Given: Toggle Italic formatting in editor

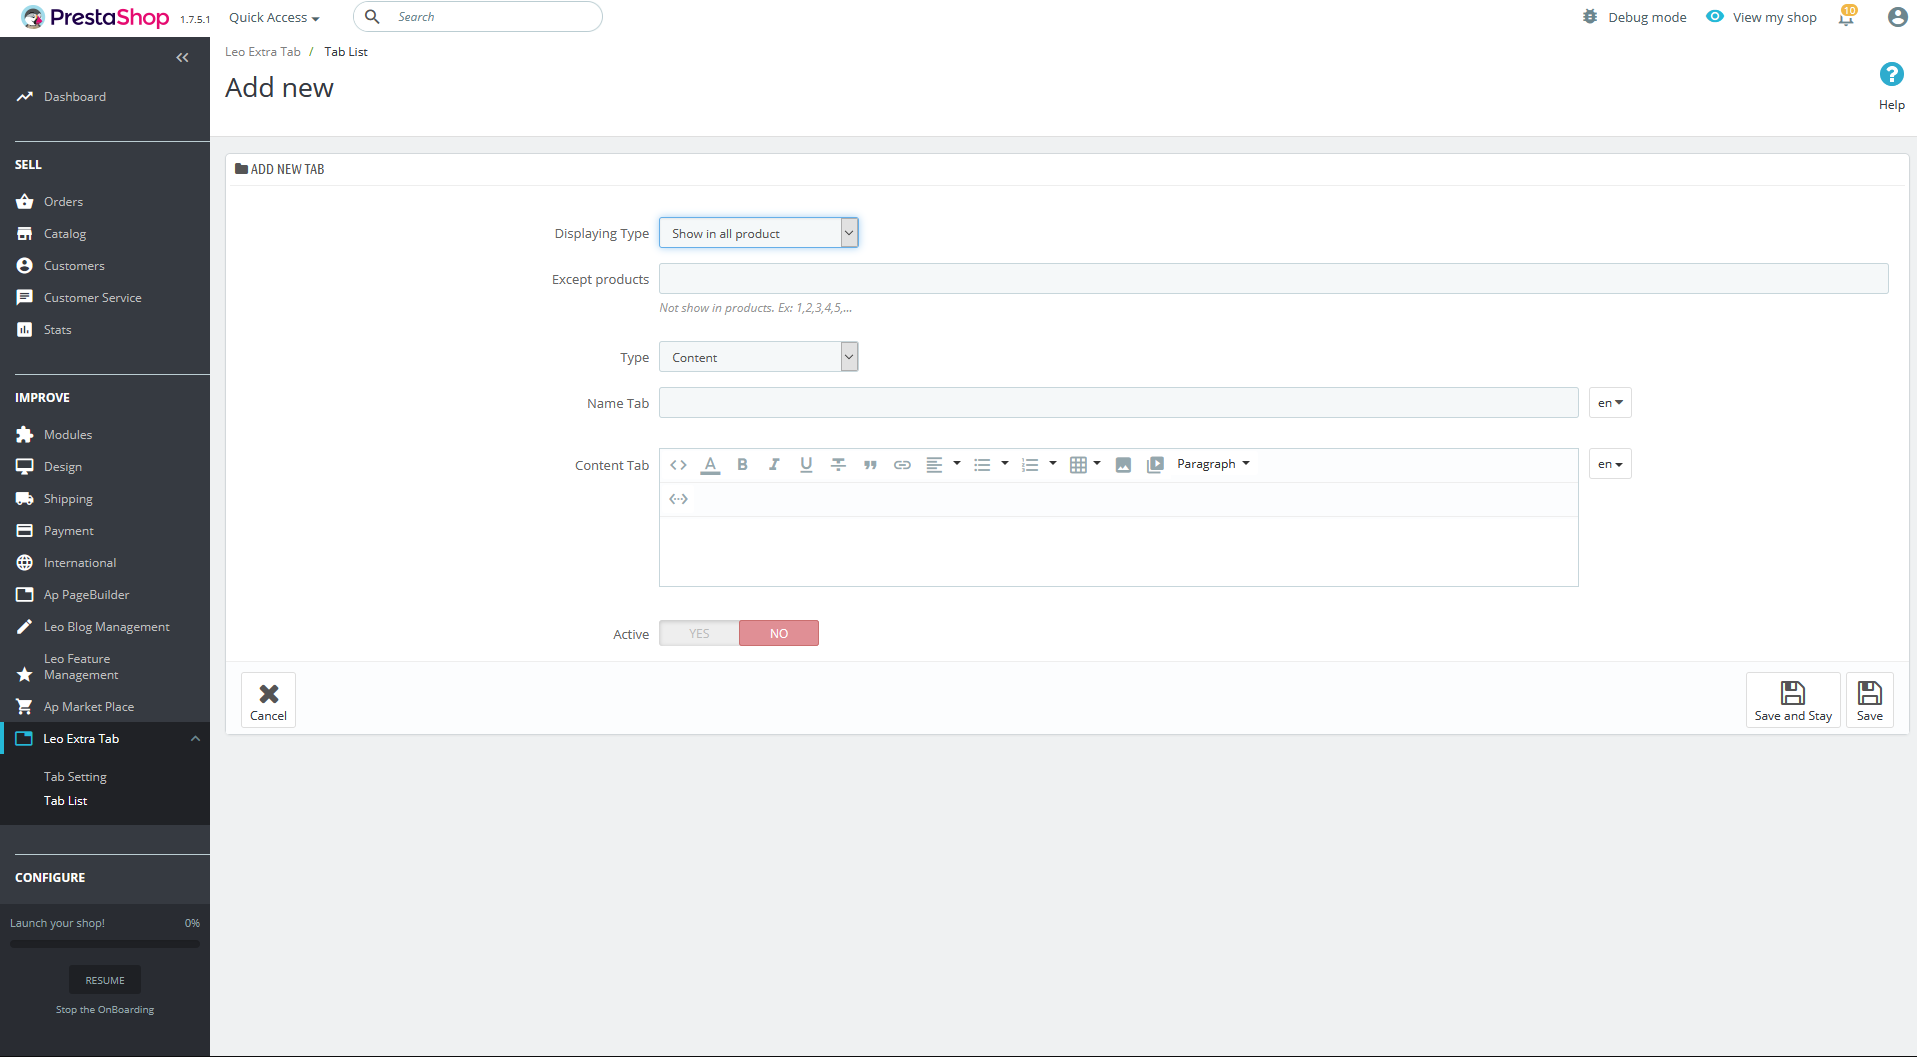Looking at the screenshot, I should click(x=774, y=464).
